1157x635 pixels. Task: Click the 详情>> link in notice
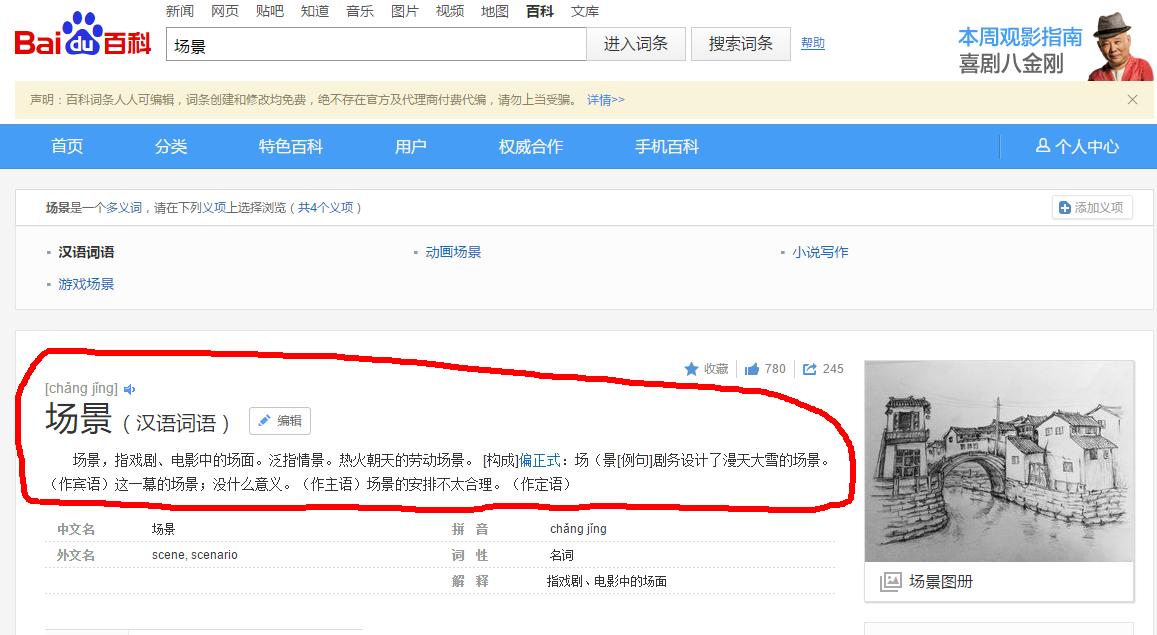pos(605,100)
